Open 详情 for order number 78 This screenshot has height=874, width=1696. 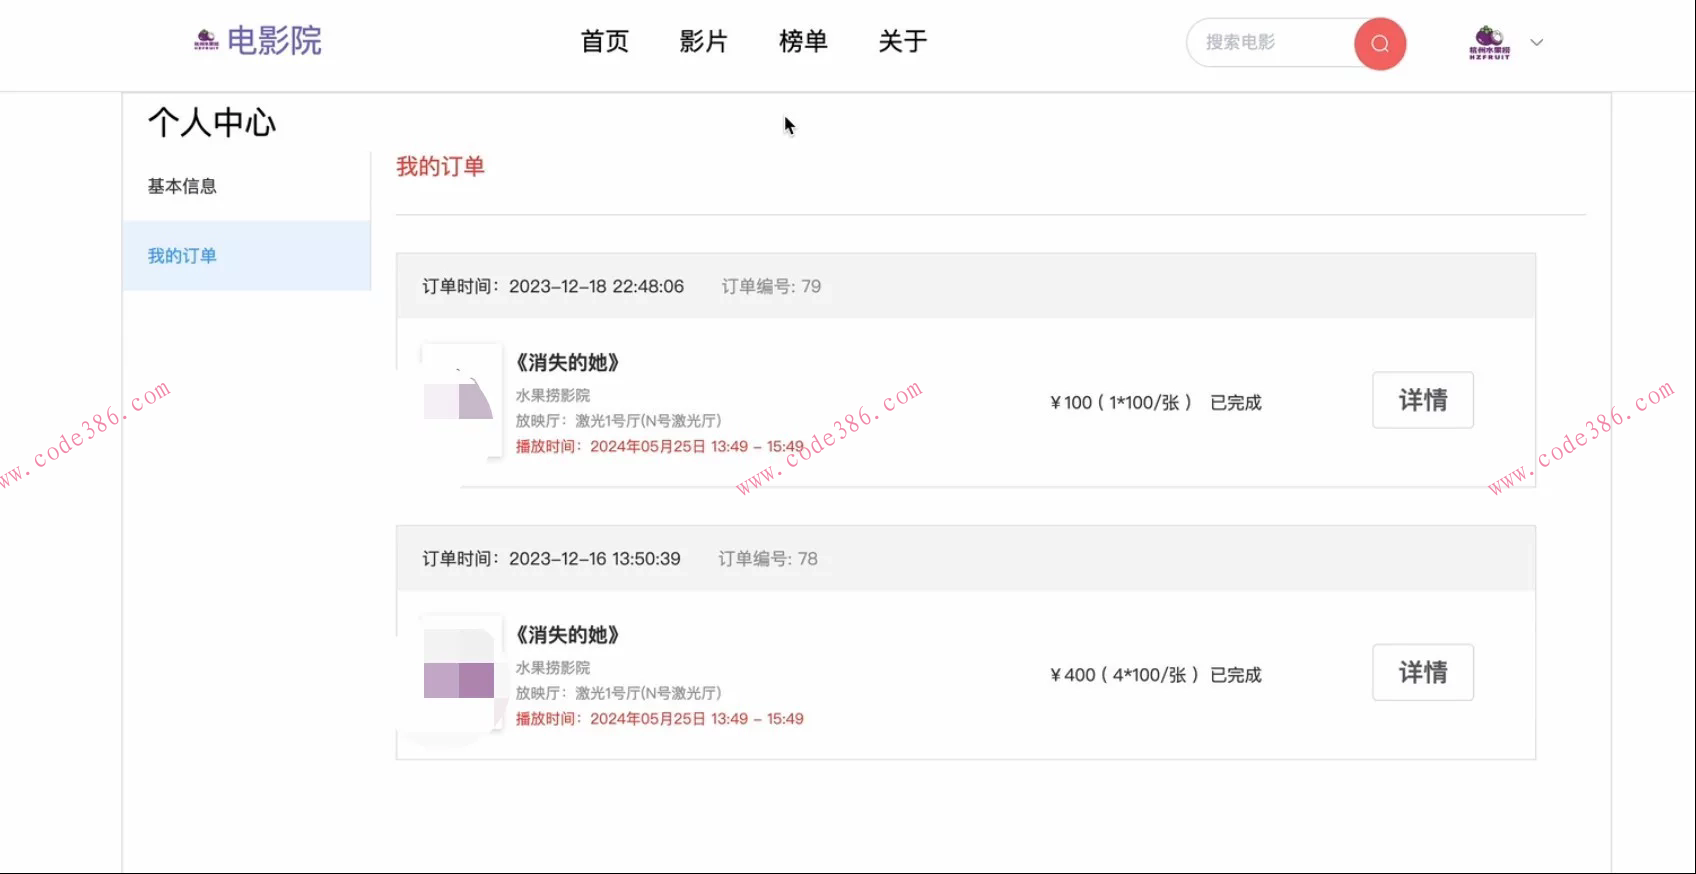[1422, 672]
